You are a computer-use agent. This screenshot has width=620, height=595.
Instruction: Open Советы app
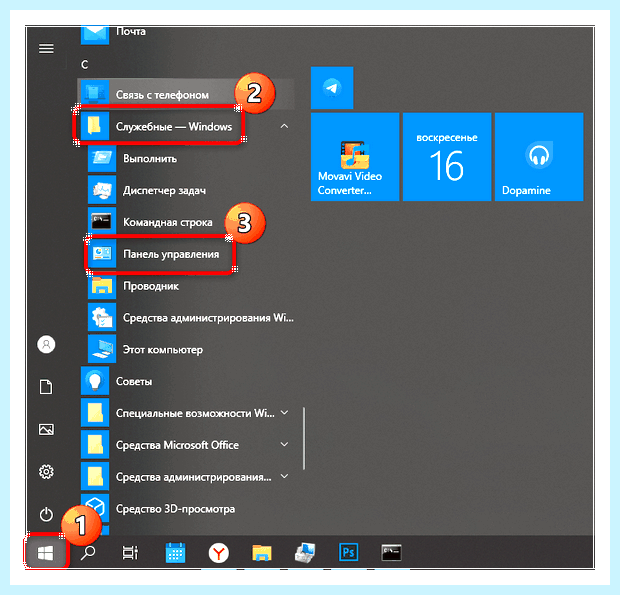[x=186, y=381]
